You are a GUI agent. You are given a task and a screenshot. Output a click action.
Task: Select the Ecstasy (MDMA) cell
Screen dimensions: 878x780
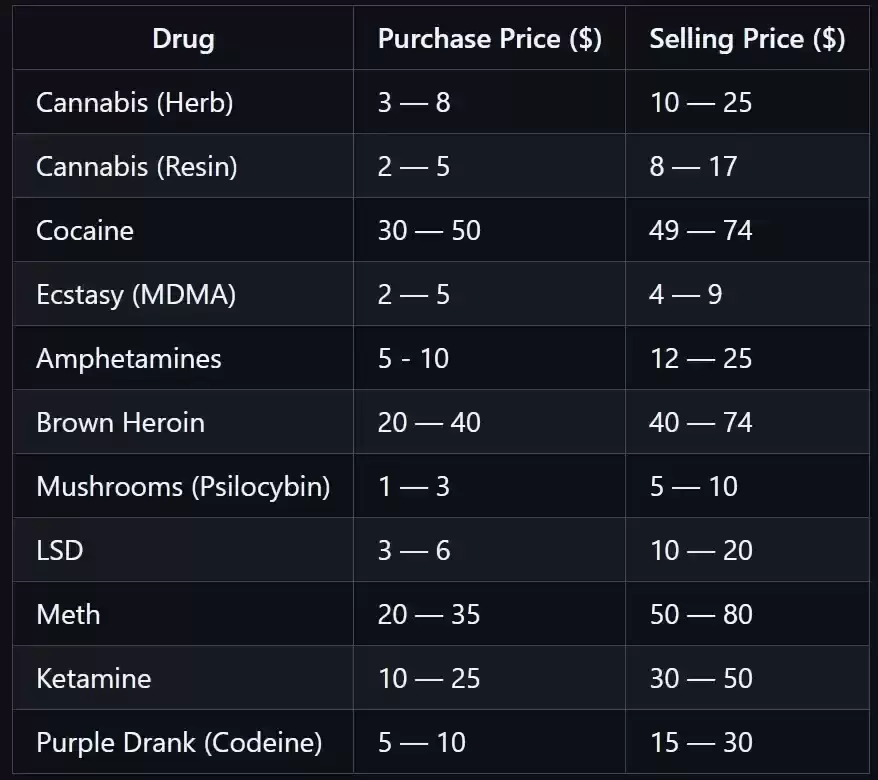136,294
